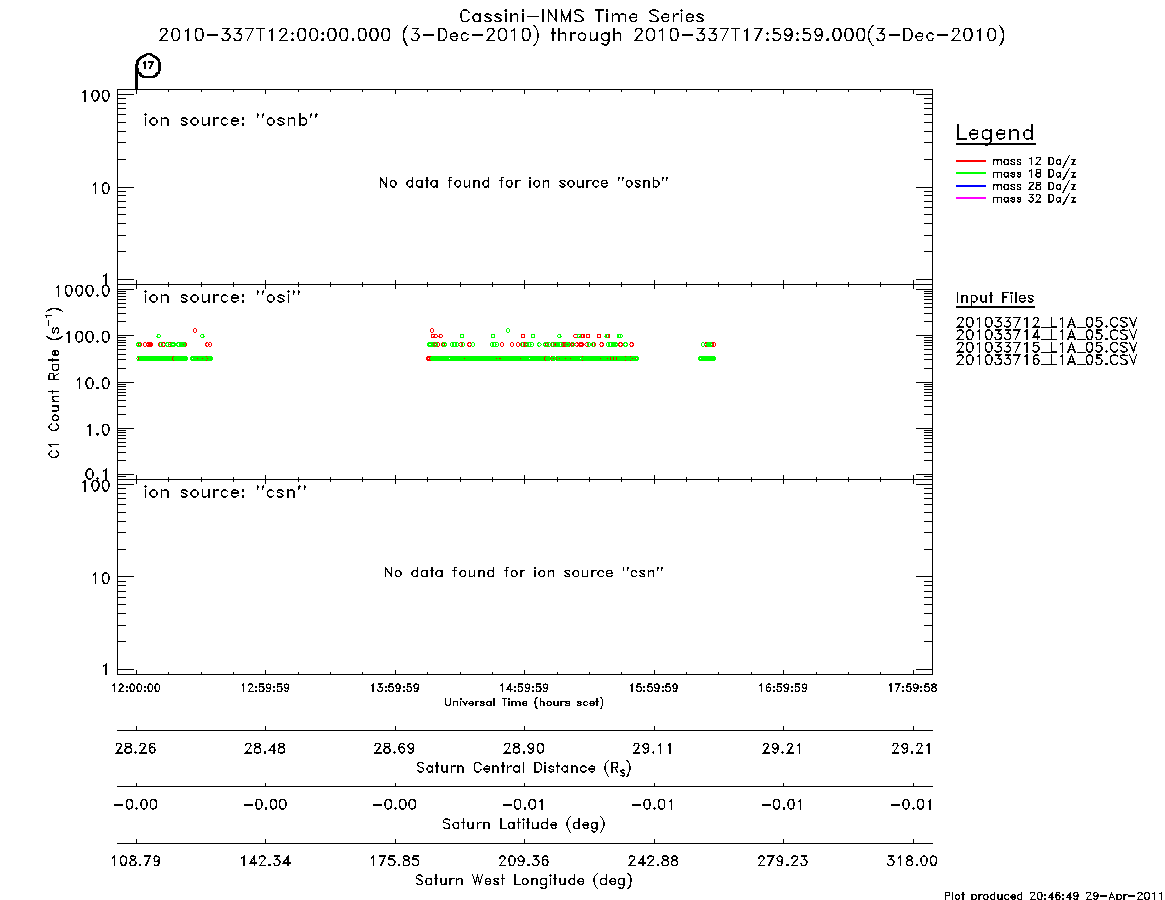Click the 10 tick on the csn panel
Screen dimensions: 1165x900
[101, 578]
